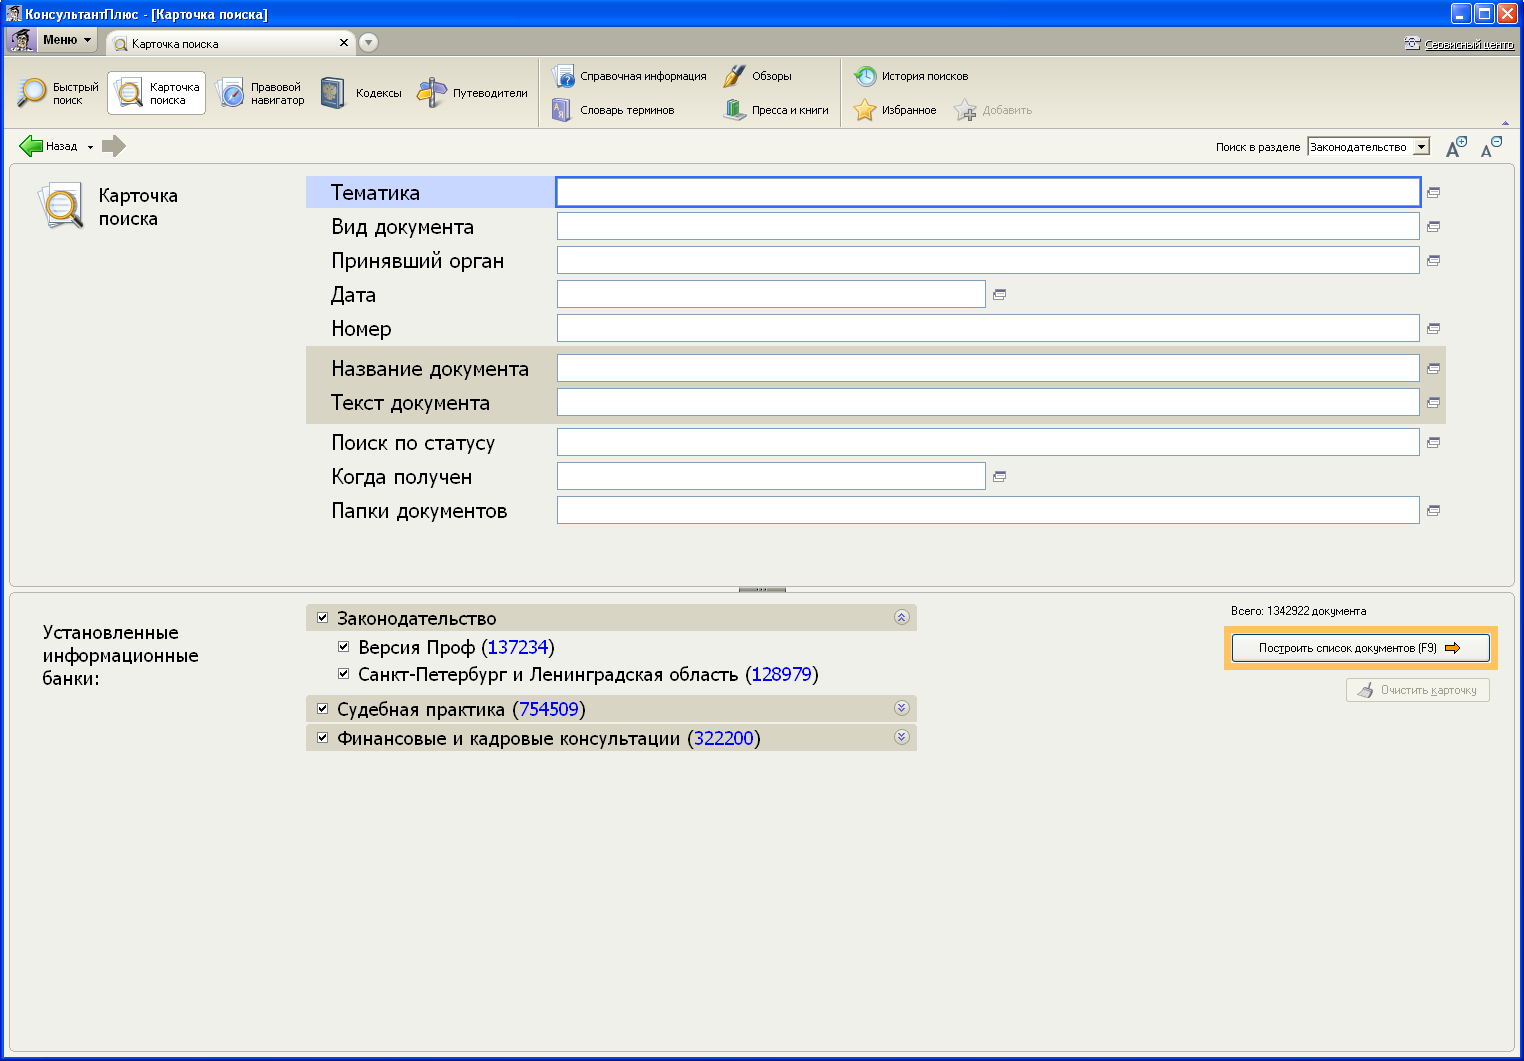Uncheck Версия Проф bank
Image resolution: width=1524 pixels, height=1061 pixels.
tap(344, 647)
